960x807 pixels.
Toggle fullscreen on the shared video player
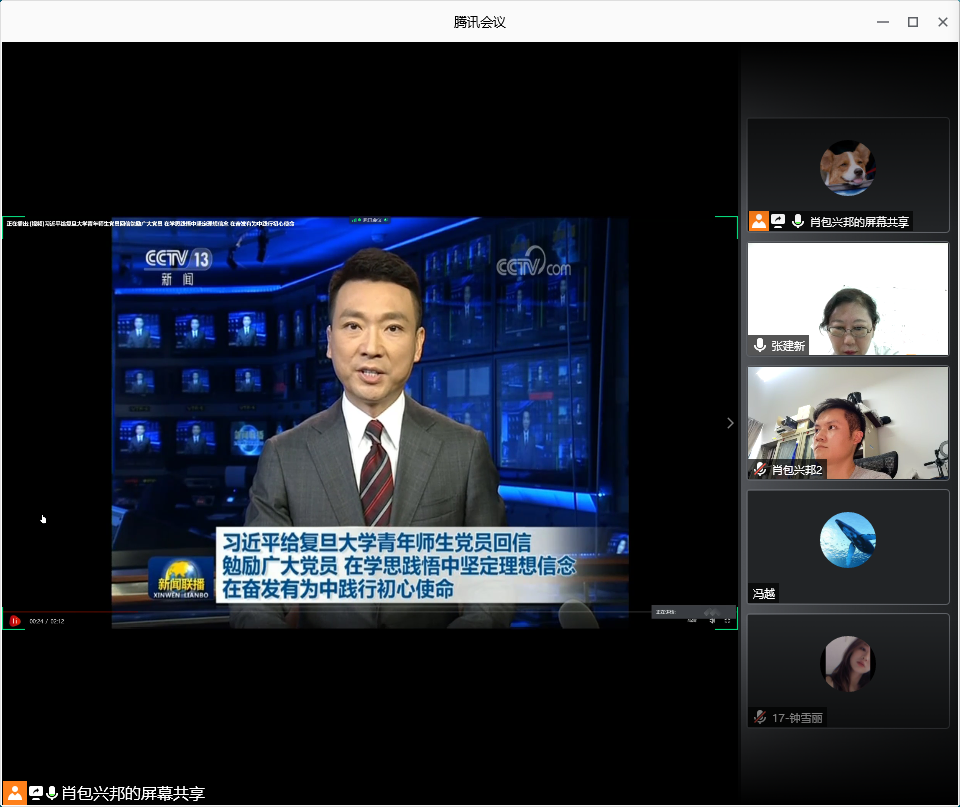(727, 621)
